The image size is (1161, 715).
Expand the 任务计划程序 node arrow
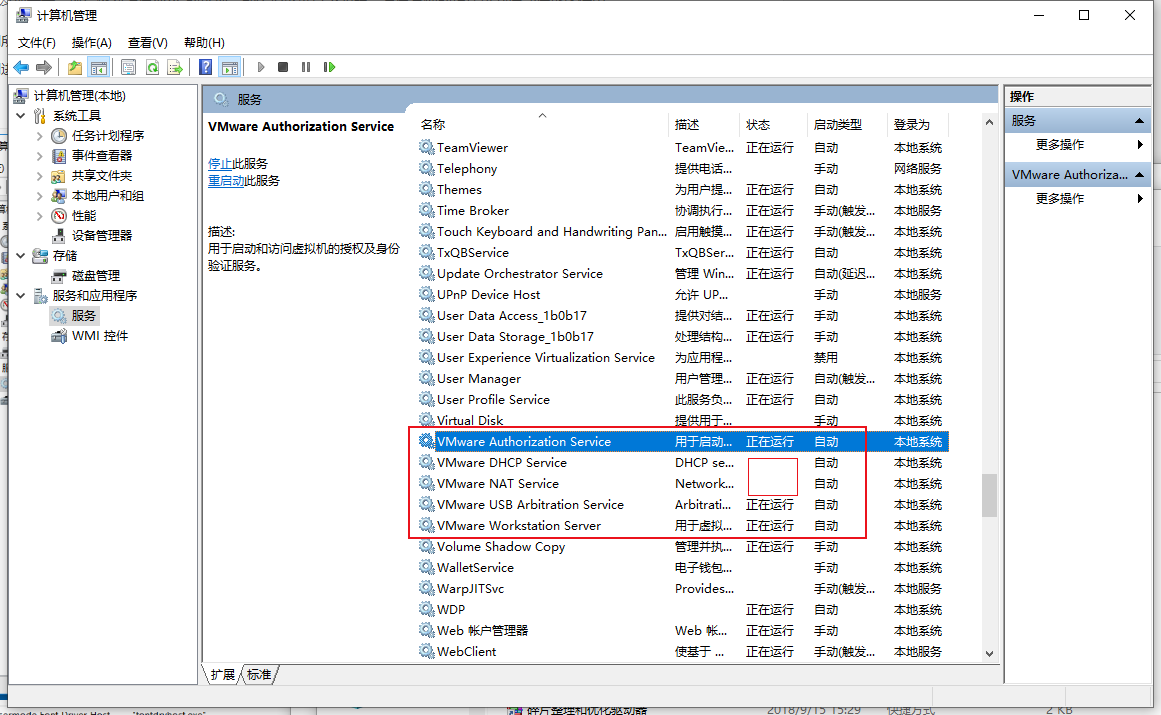(40, 135)
